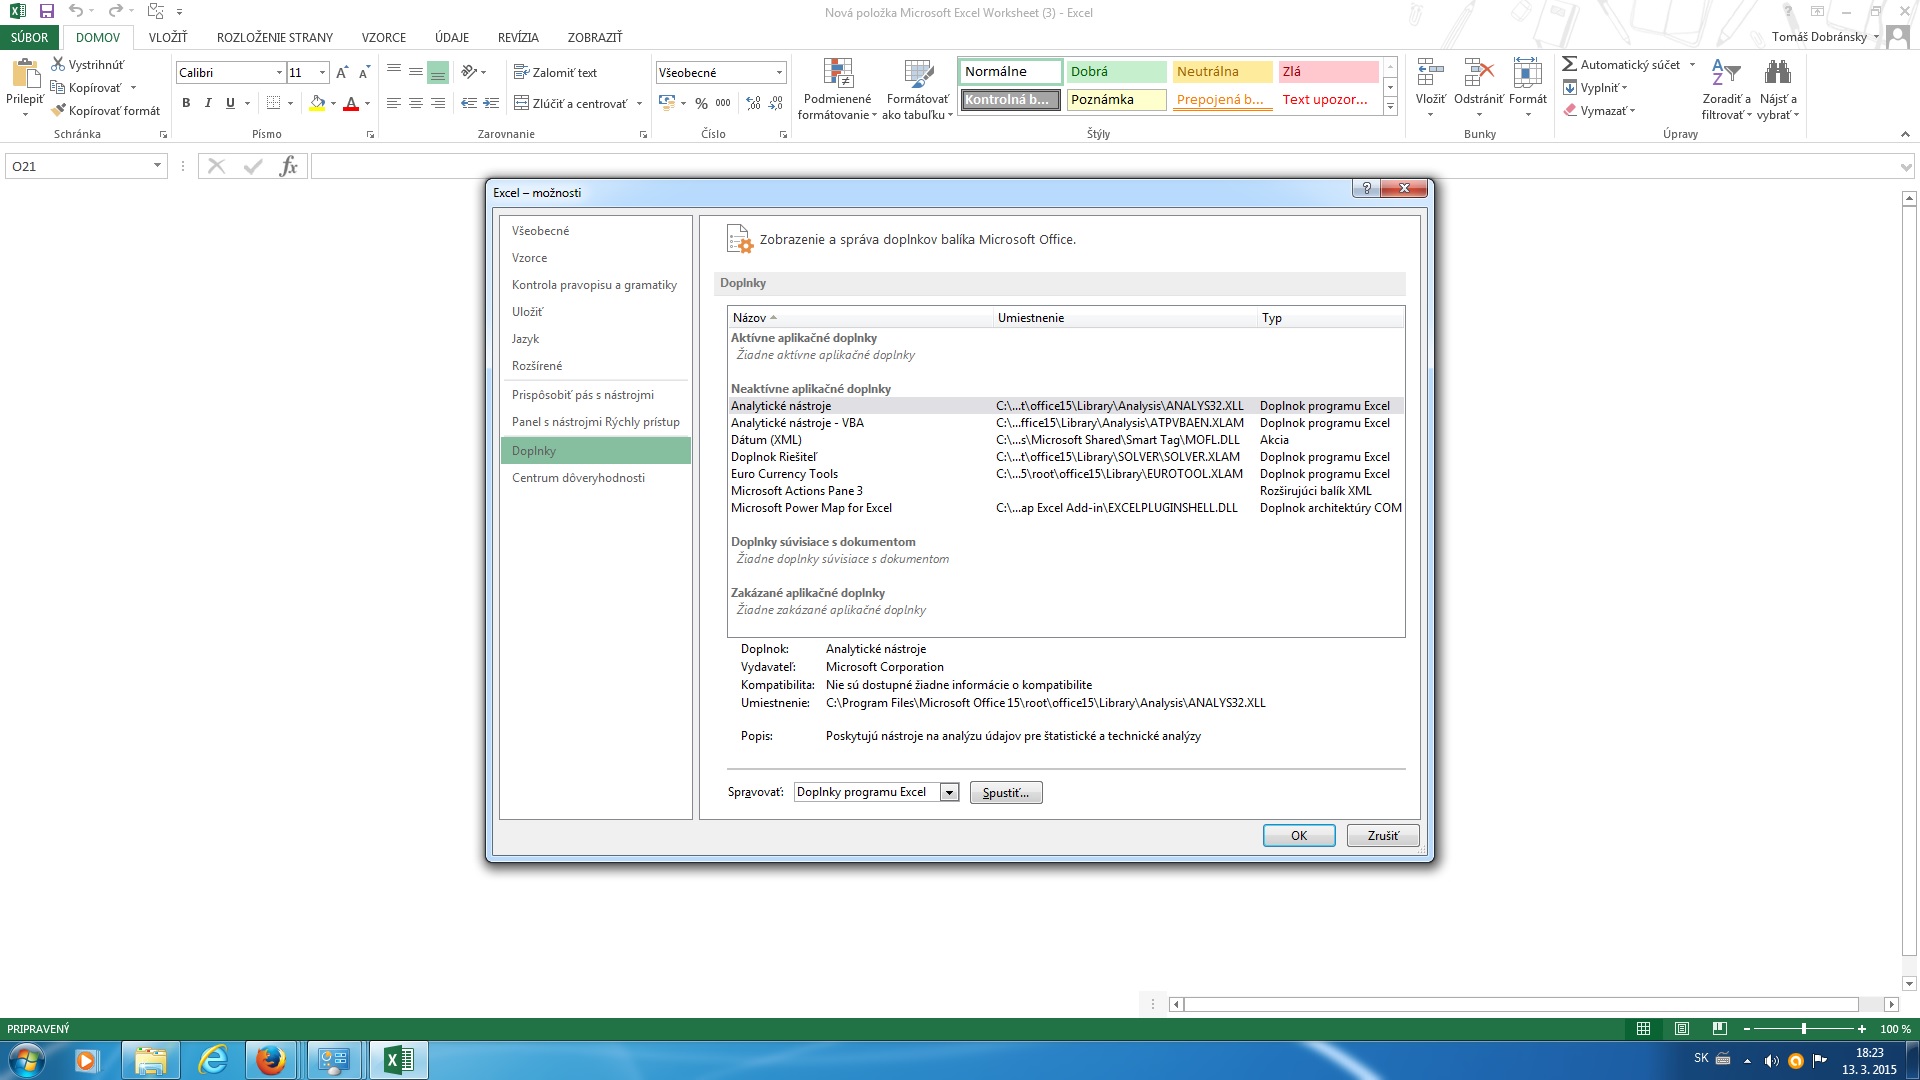Open the font name Calibri dropdown
Viewport: 1920px width, 1080px height.
279,72
